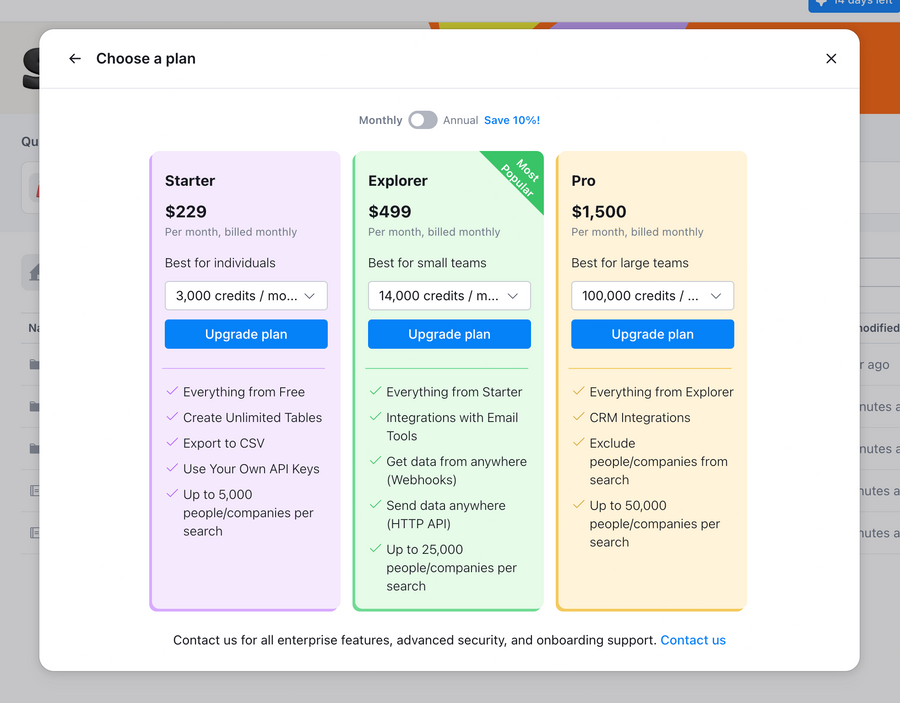Click the Save 10% annual discount text
Viewport: 900px width, 703px height.
pyautogui.click(x=512, y=119)
